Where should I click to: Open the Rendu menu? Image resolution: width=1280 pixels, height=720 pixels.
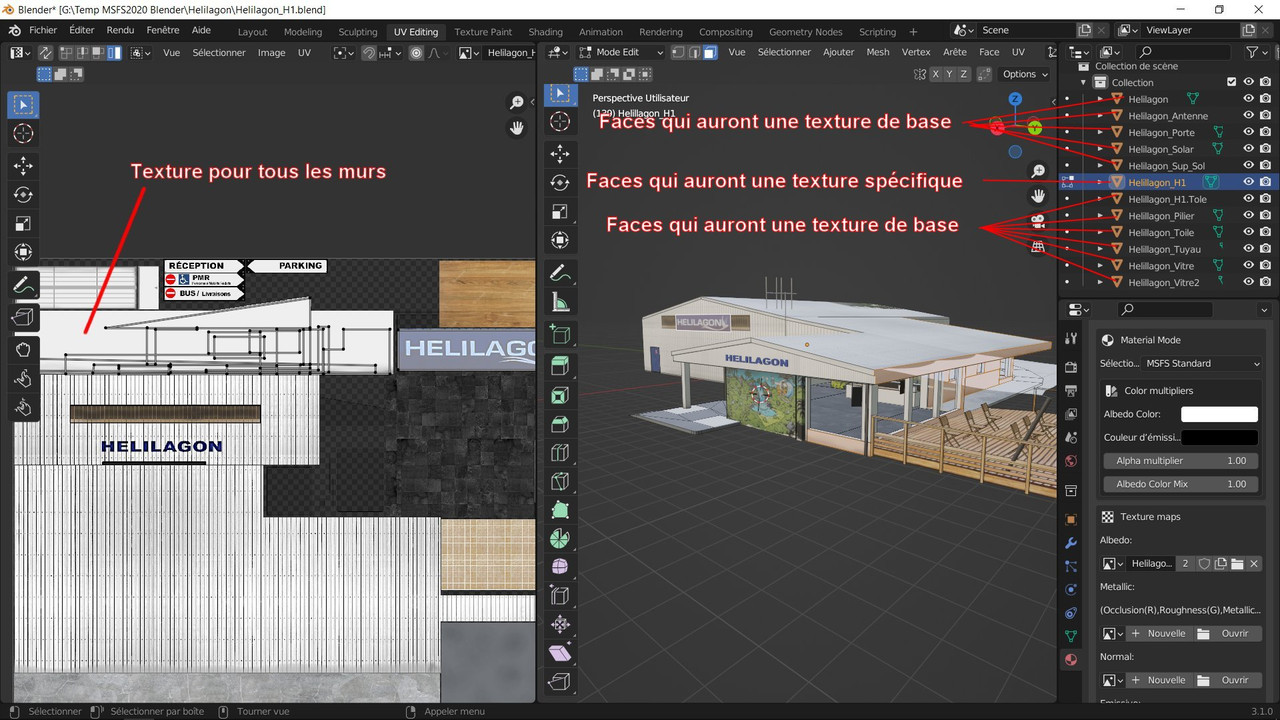click(x=120, y=30)
